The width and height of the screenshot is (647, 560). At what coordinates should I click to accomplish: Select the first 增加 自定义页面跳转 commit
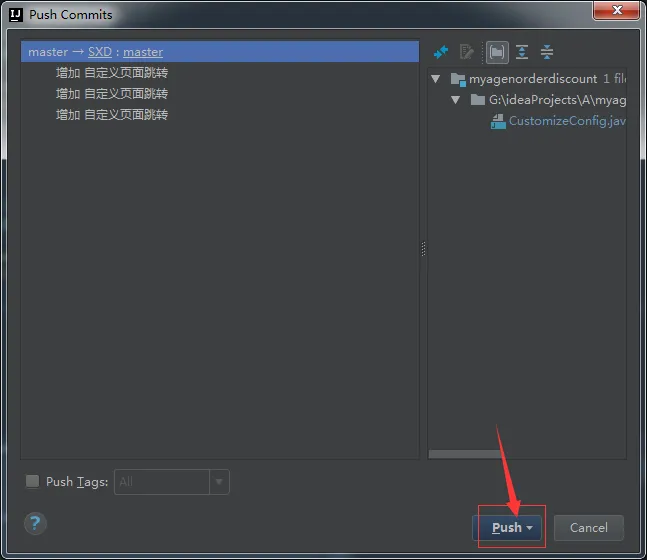[112, 73]
